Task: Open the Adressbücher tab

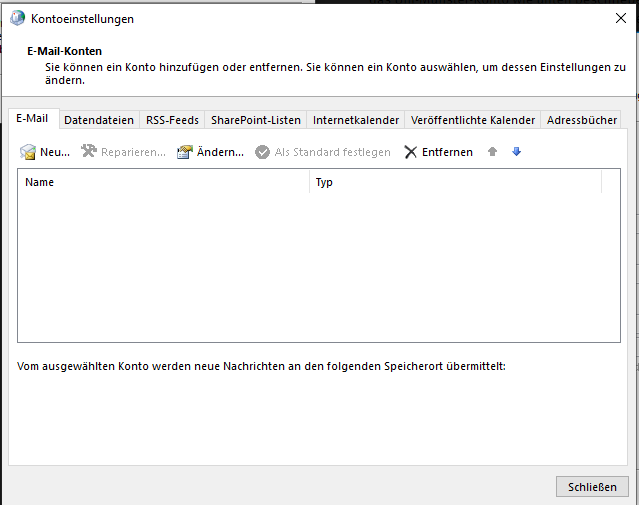Action: pyautogui.click(x=581, y=120)
